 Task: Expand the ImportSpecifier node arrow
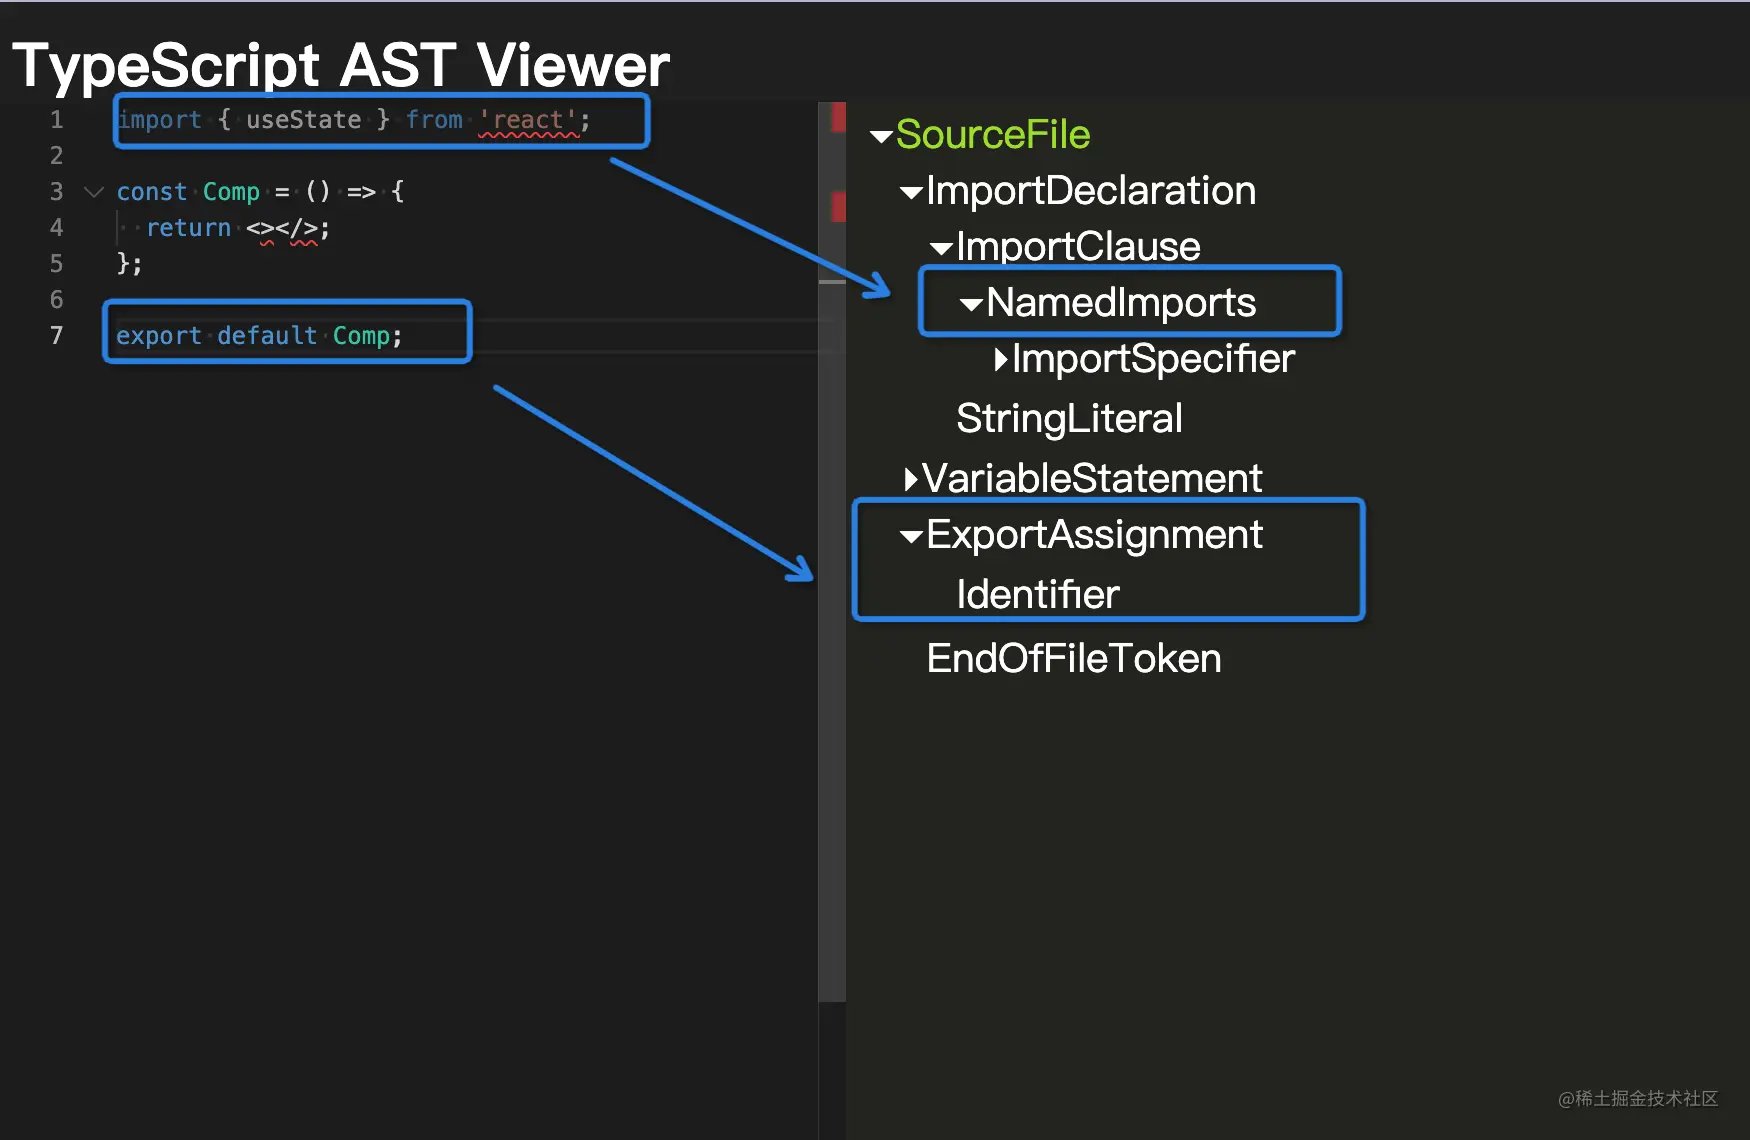[1001, 360]
